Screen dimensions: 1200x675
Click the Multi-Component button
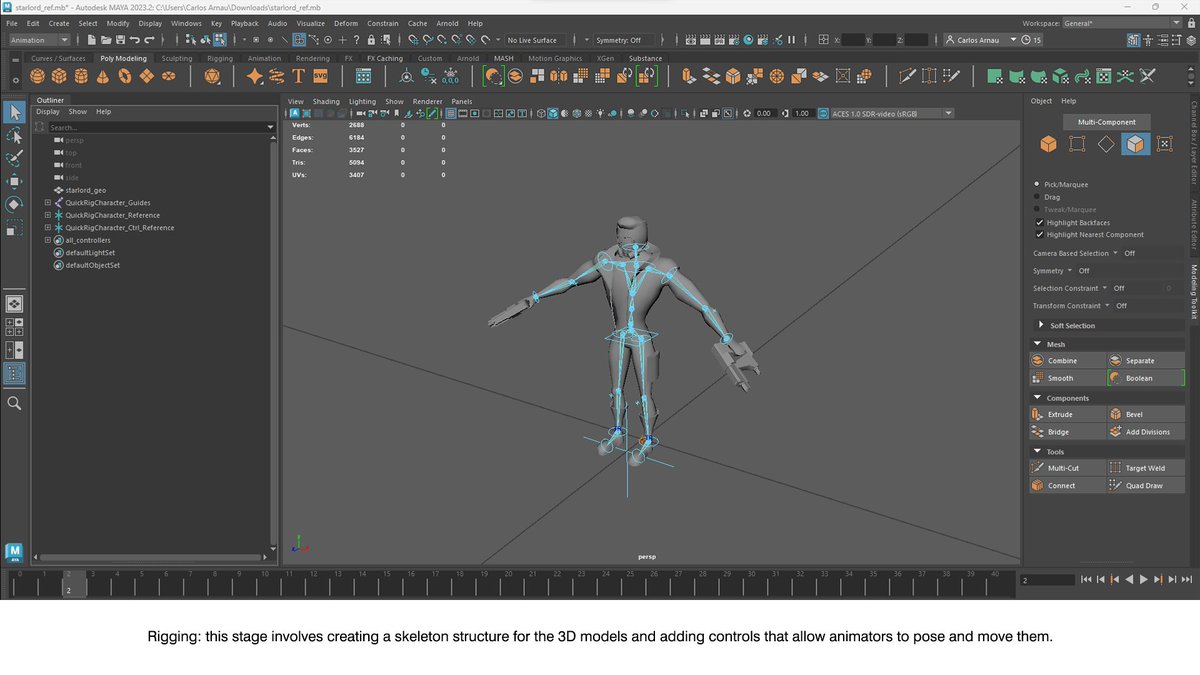(x=1106, y=122)
